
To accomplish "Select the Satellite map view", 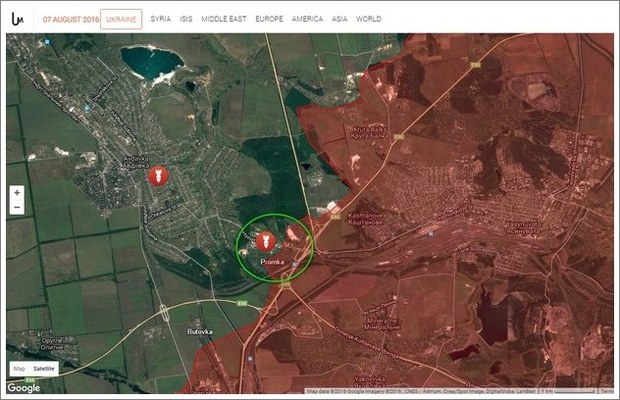I will (44, 369).
